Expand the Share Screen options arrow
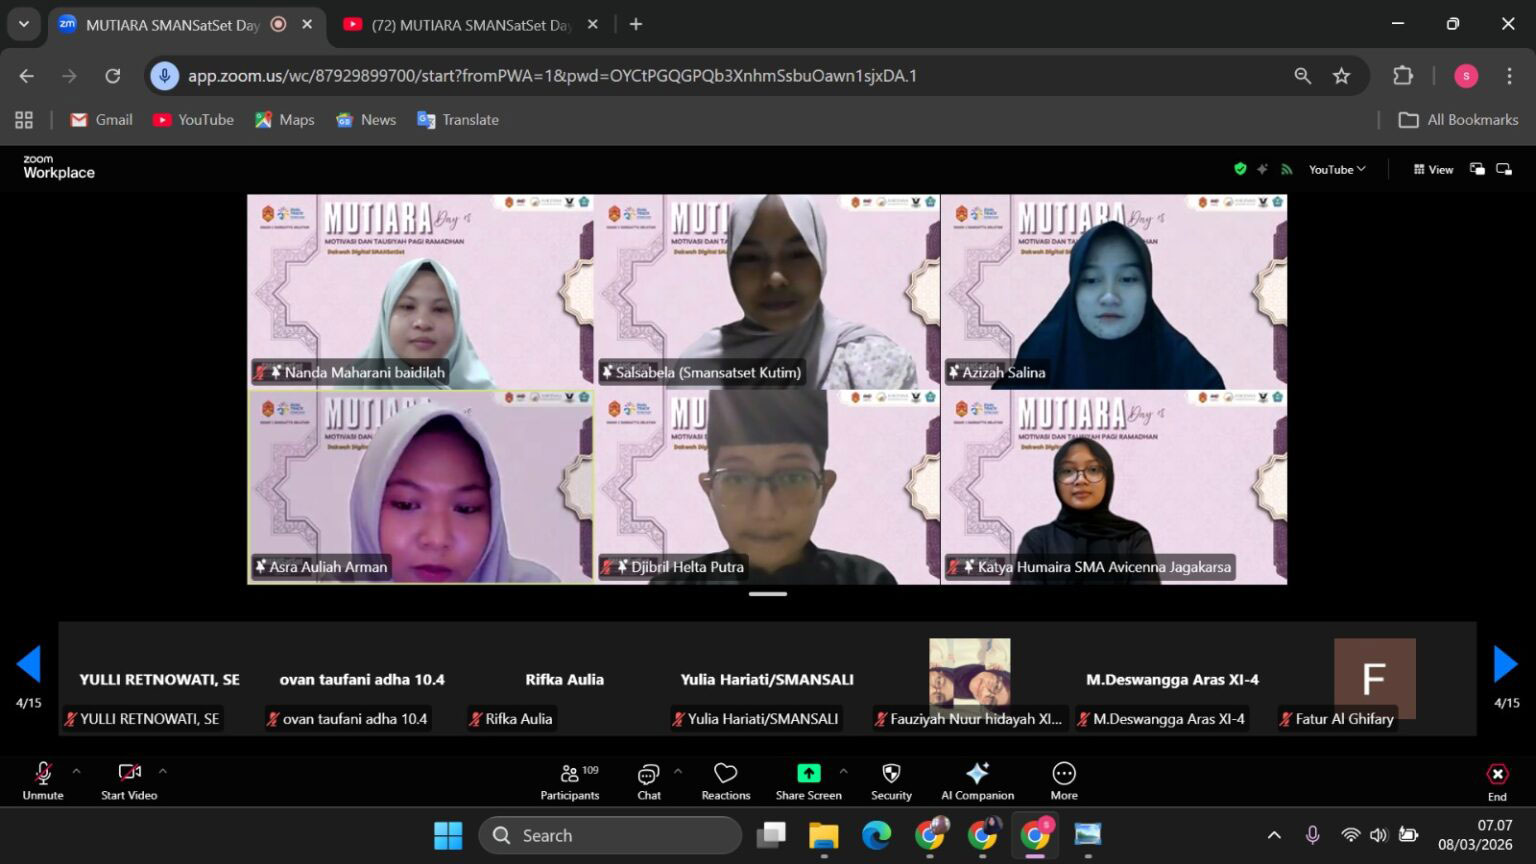This screenshot has width=1536, height=864. coord(843,771)
